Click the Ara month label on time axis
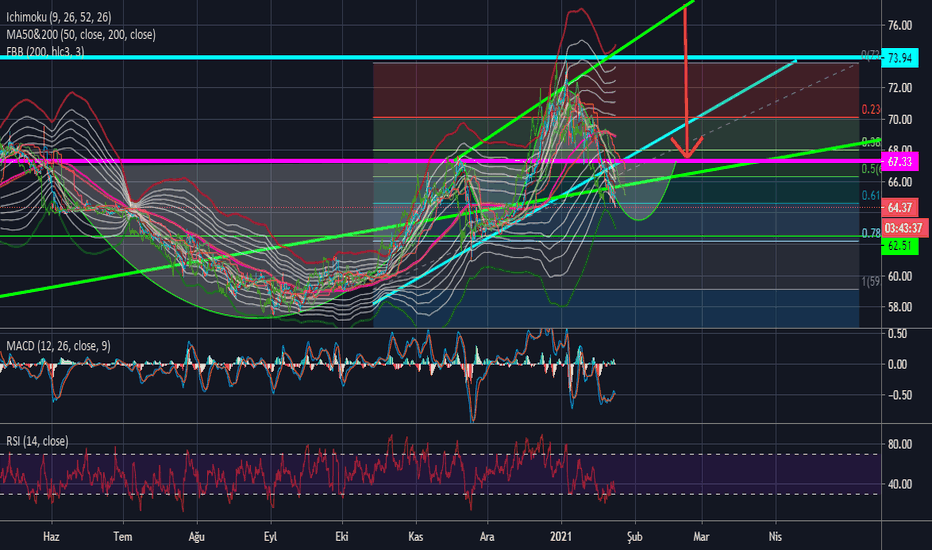 (487, 536)
